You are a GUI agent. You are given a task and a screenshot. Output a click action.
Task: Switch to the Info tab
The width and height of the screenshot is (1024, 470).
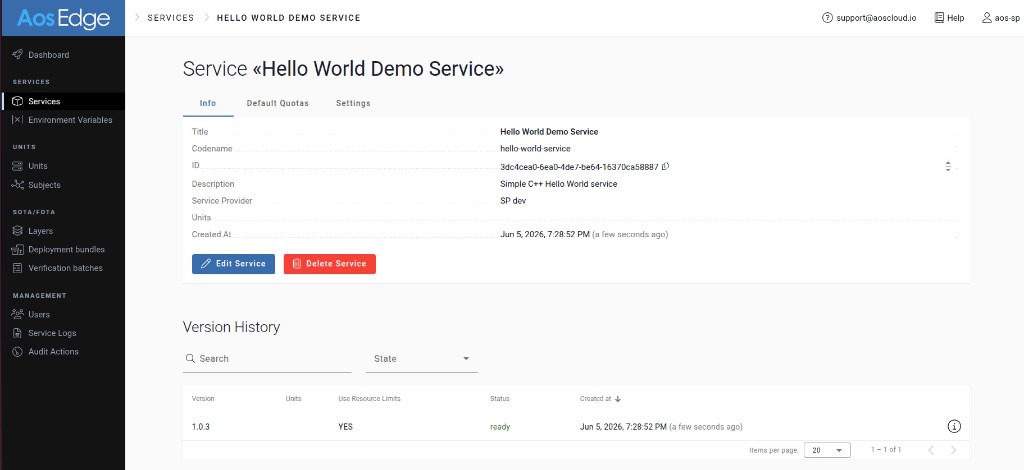(x=208, y=103)
